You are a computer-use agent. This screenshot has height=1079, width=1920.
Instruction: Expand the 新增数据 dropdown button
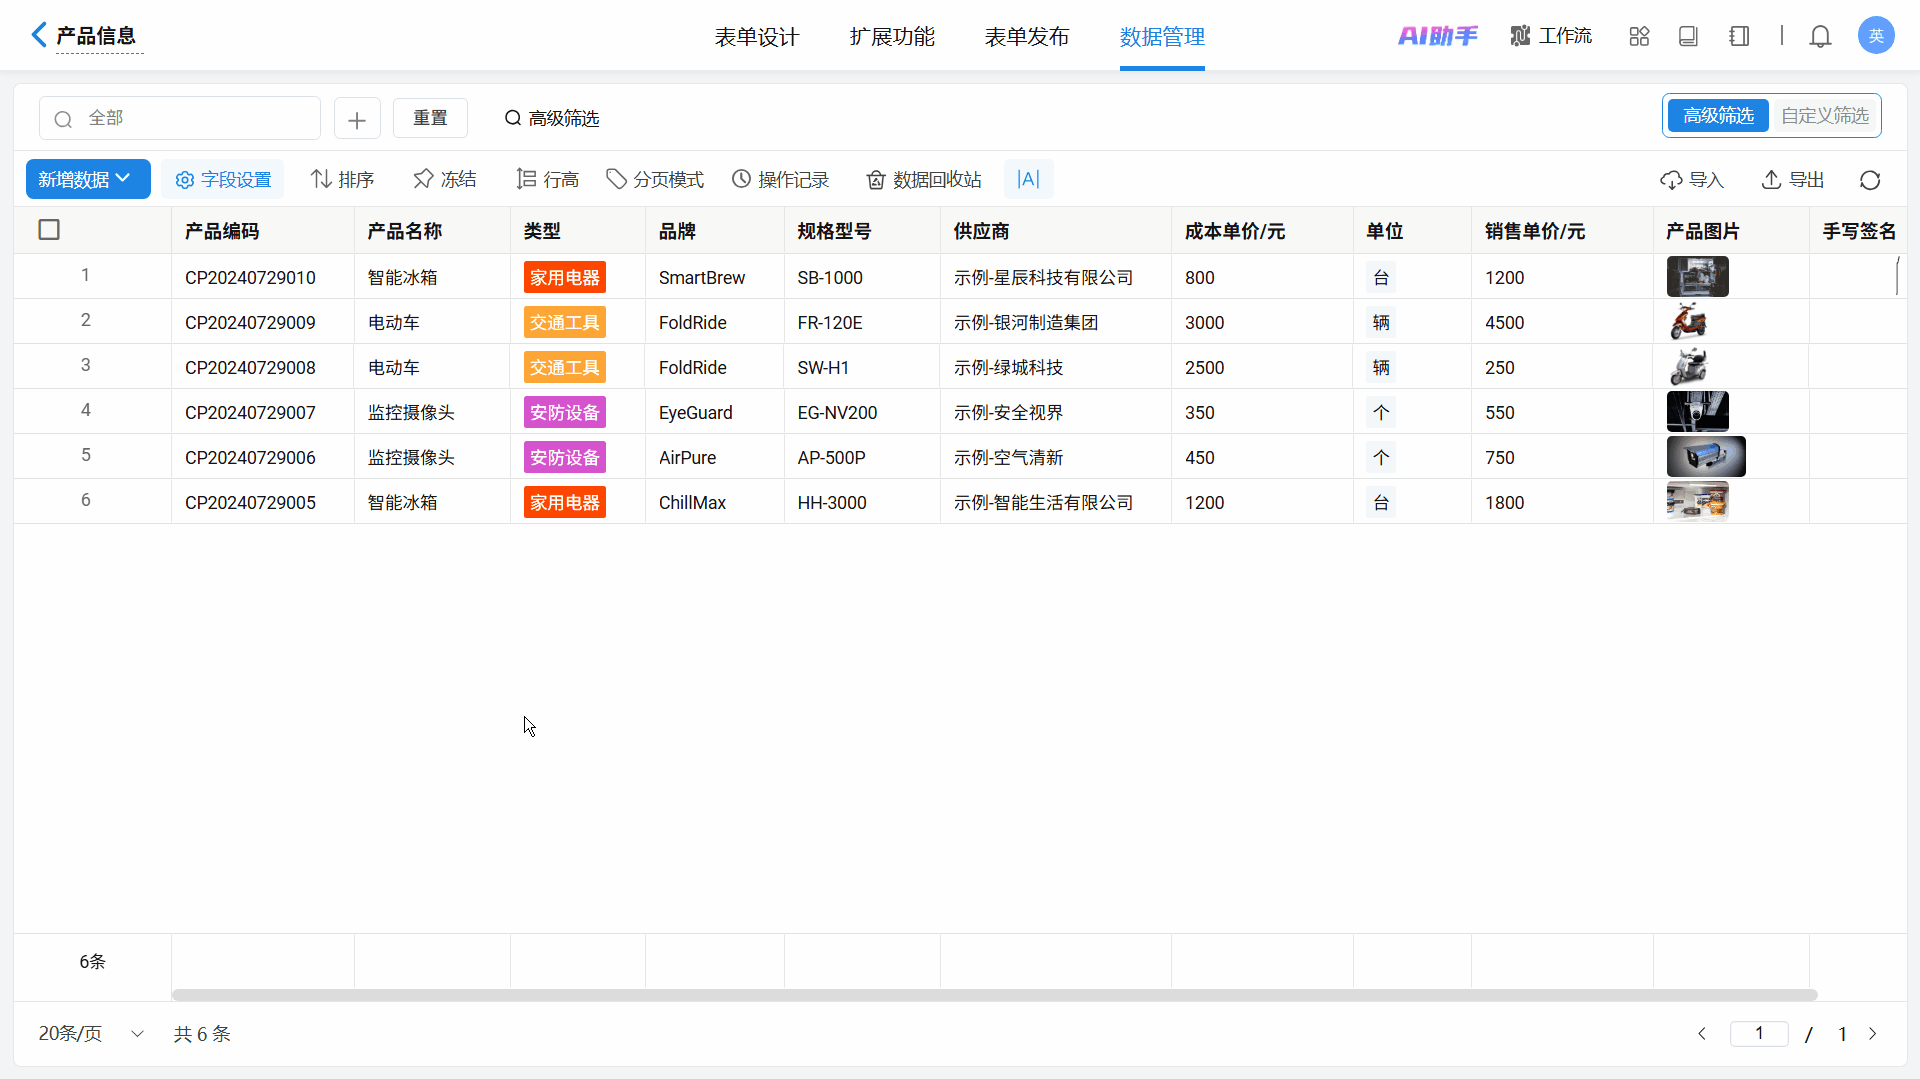click(x=87, y=179)
